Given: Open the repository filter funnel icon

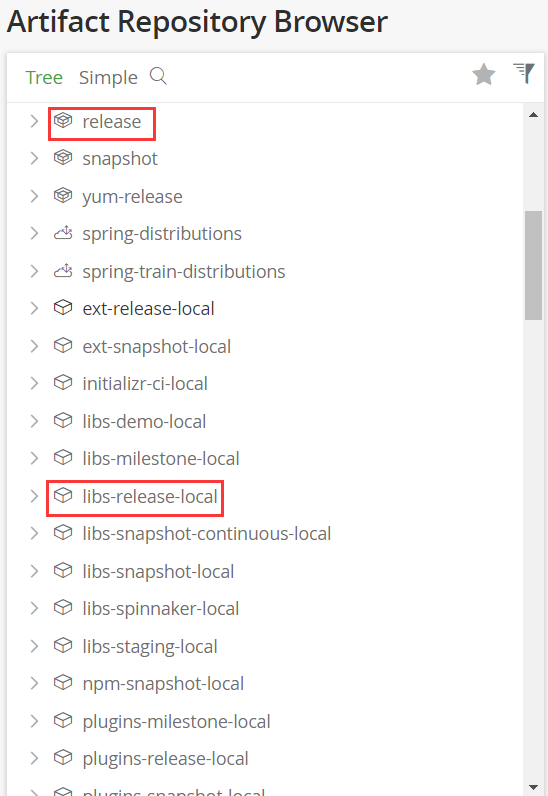Looking at the screenshot, I should coord(524,73).
